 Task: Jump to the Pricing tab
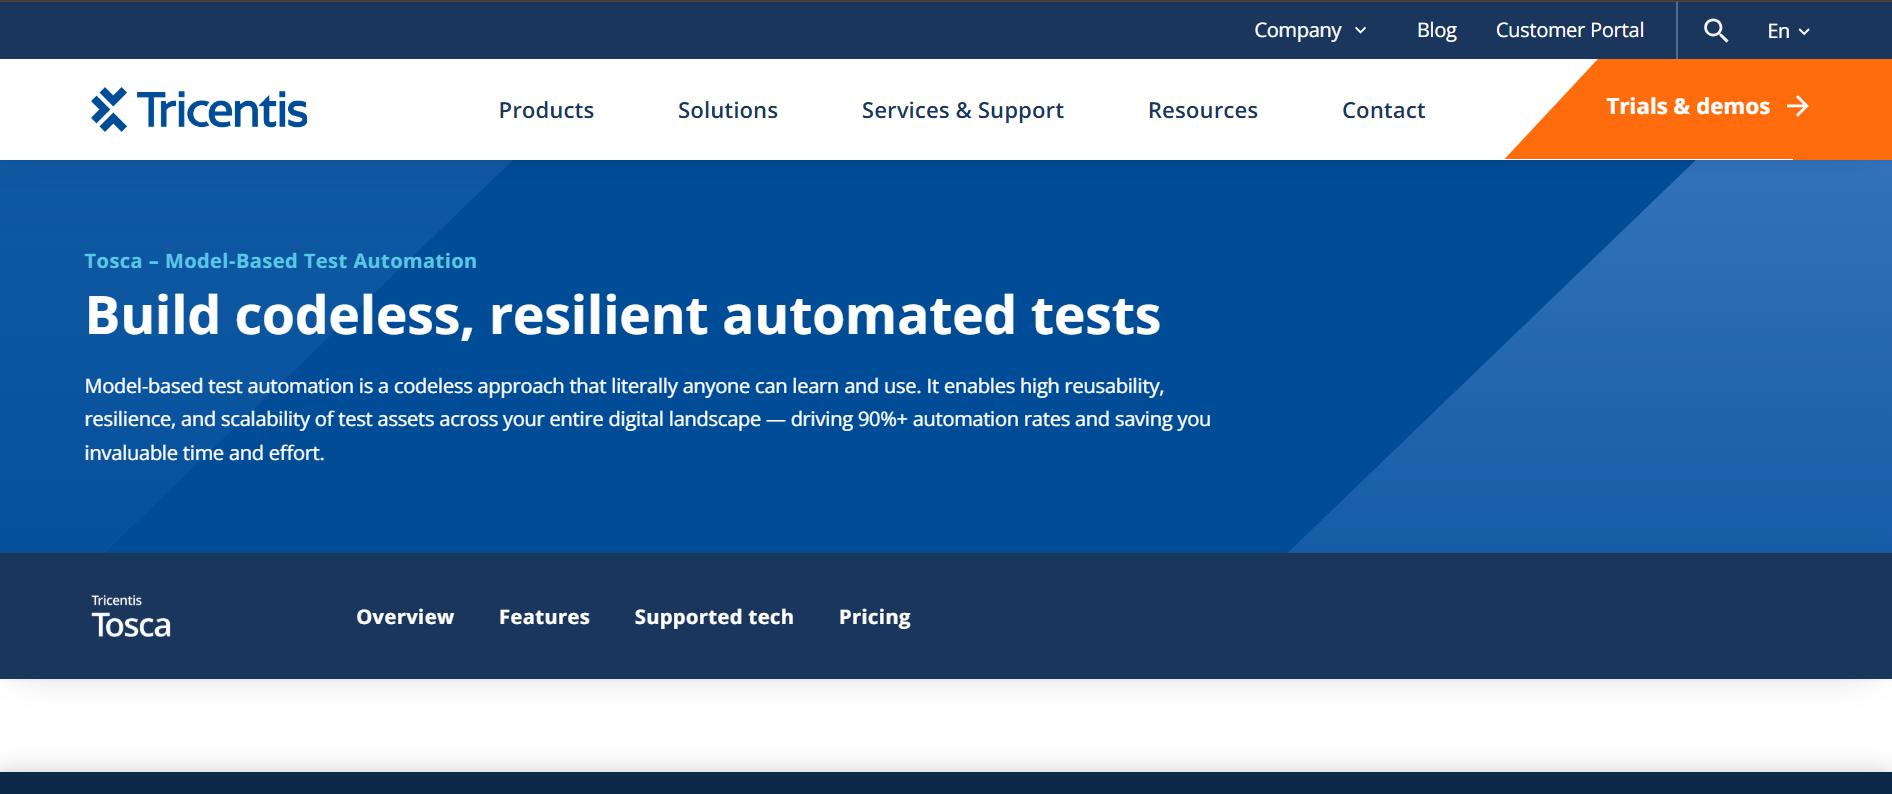pos(874,617)
